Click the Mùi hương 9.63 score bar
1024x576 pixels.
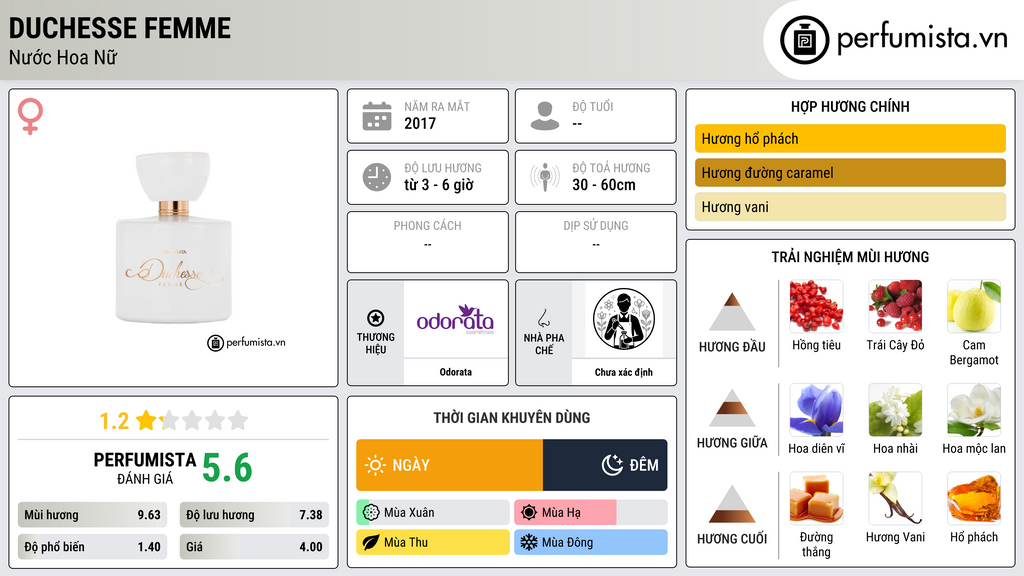coord(92,515)
